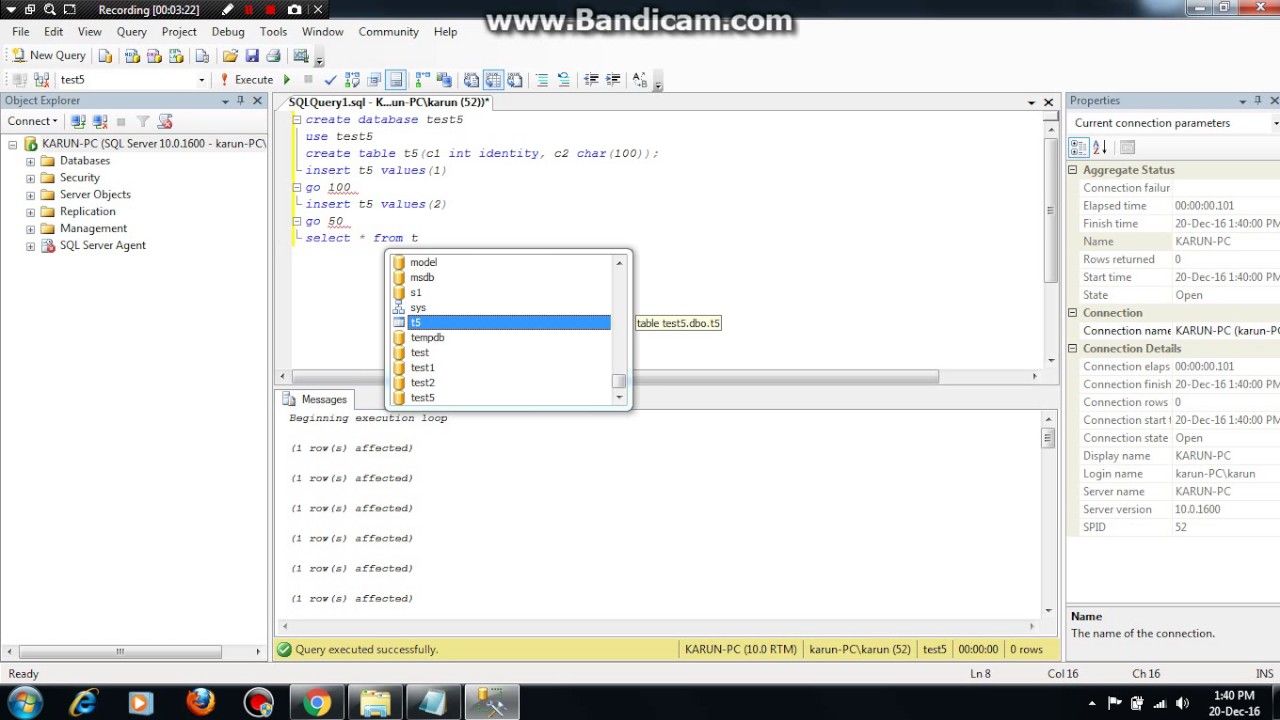
Task: Expand the Server Objects folder
Action: pos(30,195)
